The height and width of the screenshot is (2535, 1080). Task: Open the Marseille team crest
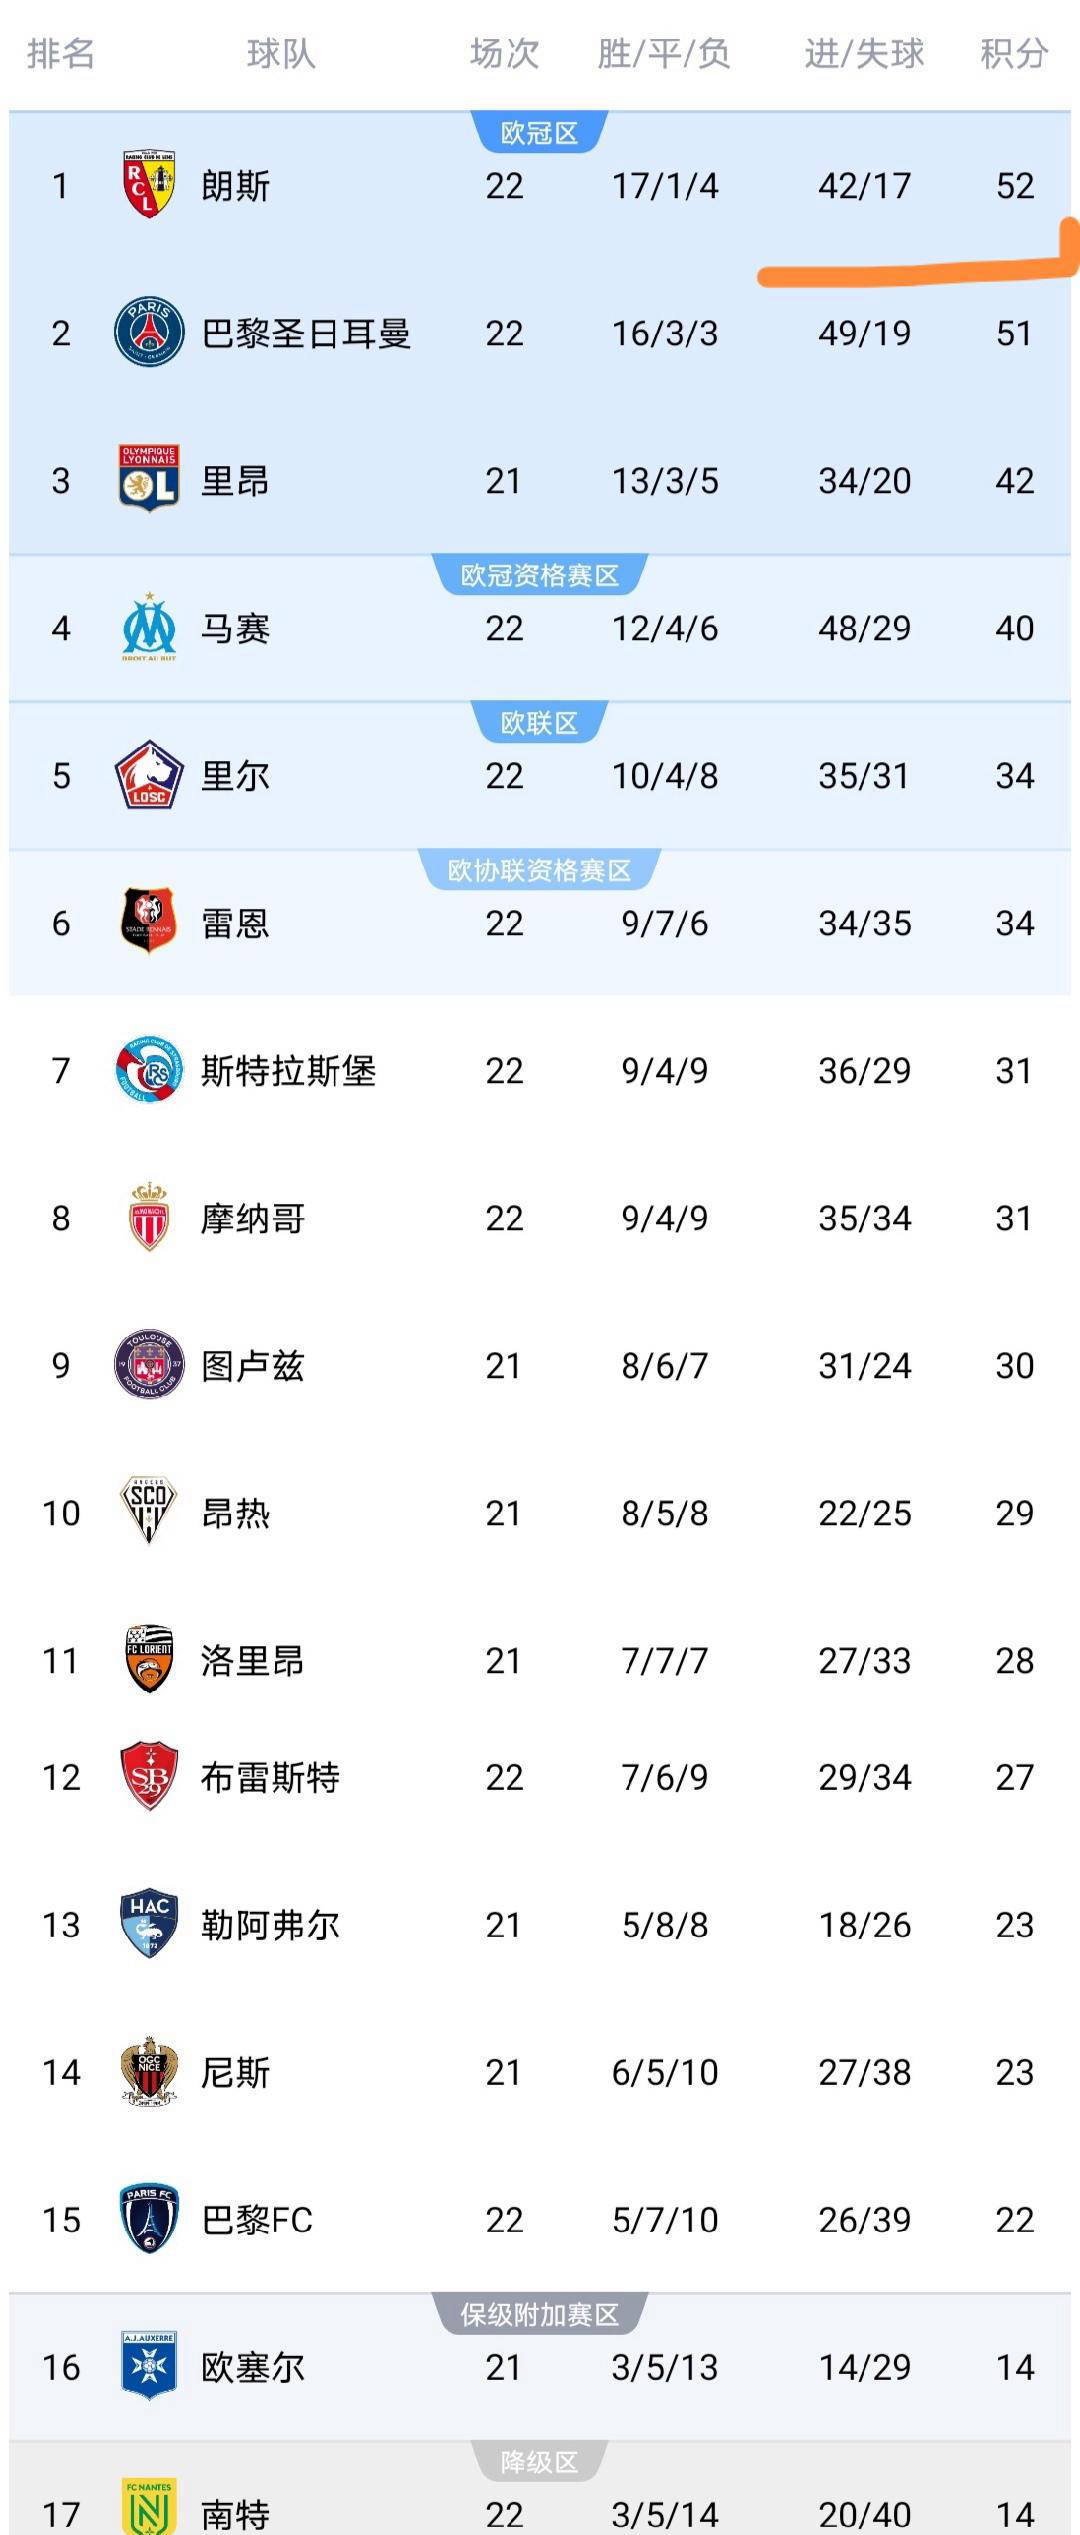tap(149, 627)
